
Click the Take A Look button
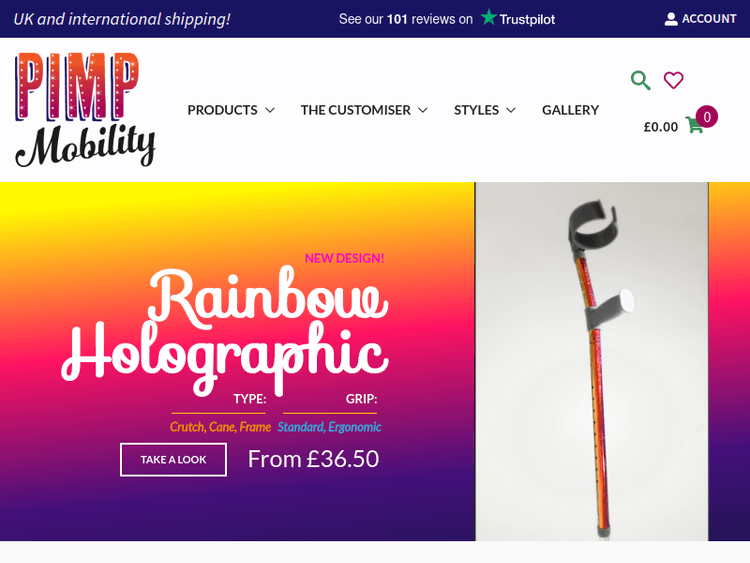[x=173, y=460]
